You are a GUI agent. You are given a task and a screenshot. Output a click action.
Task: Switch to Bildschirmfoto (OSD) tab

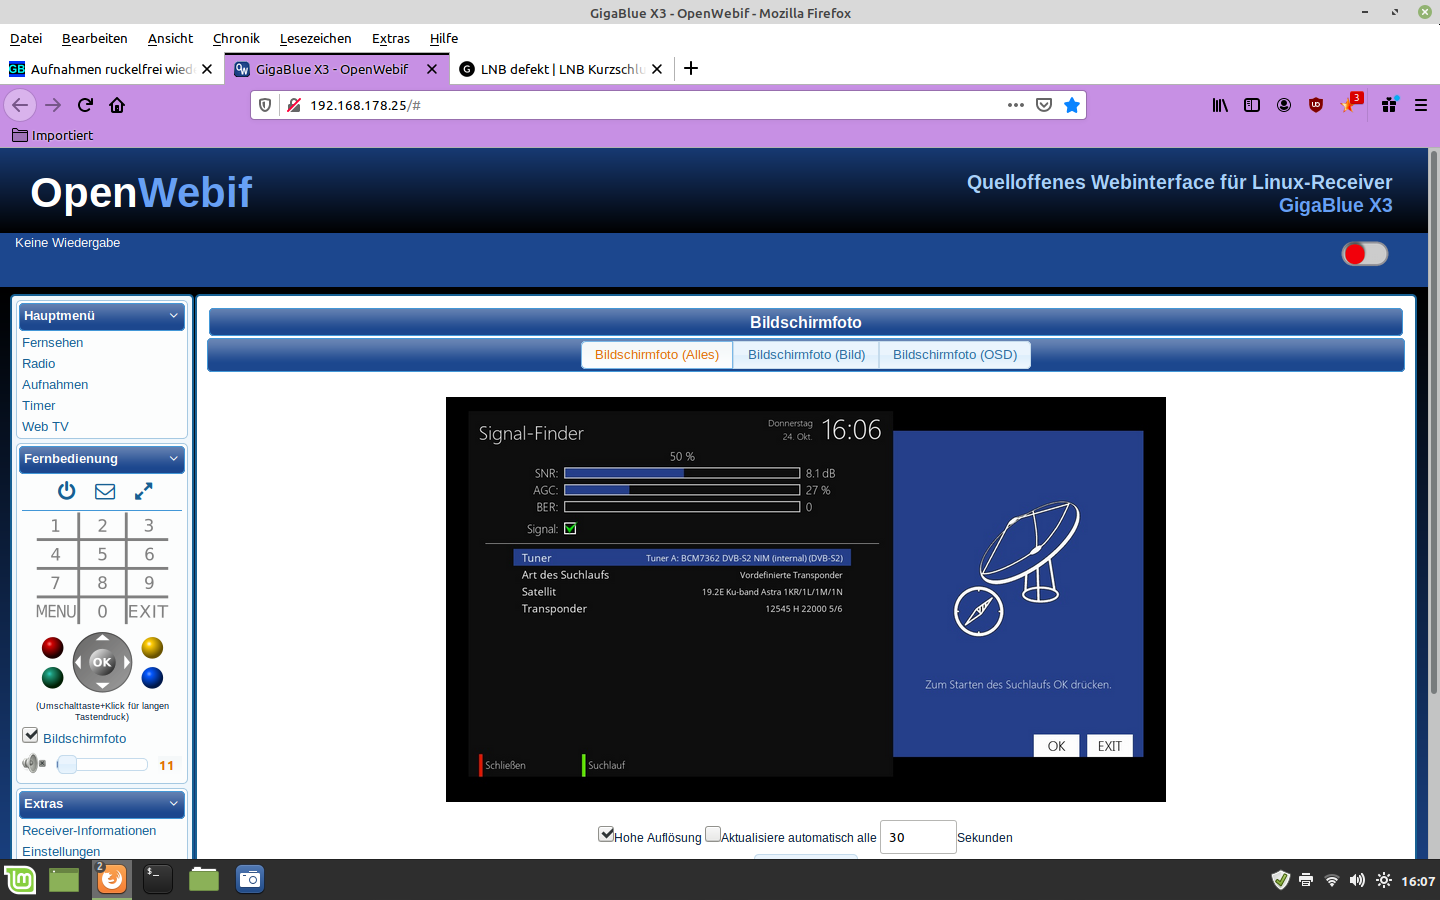[954, 355]
